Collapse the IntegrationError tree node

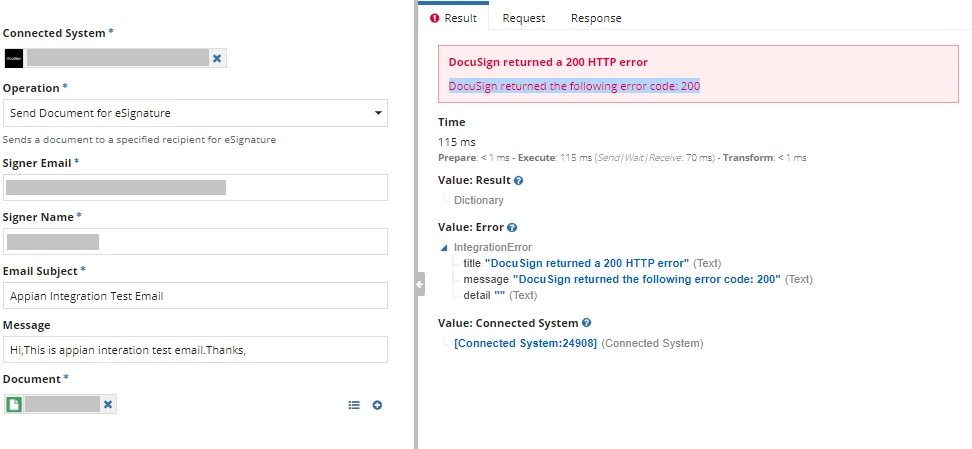[x=443, y=247]
